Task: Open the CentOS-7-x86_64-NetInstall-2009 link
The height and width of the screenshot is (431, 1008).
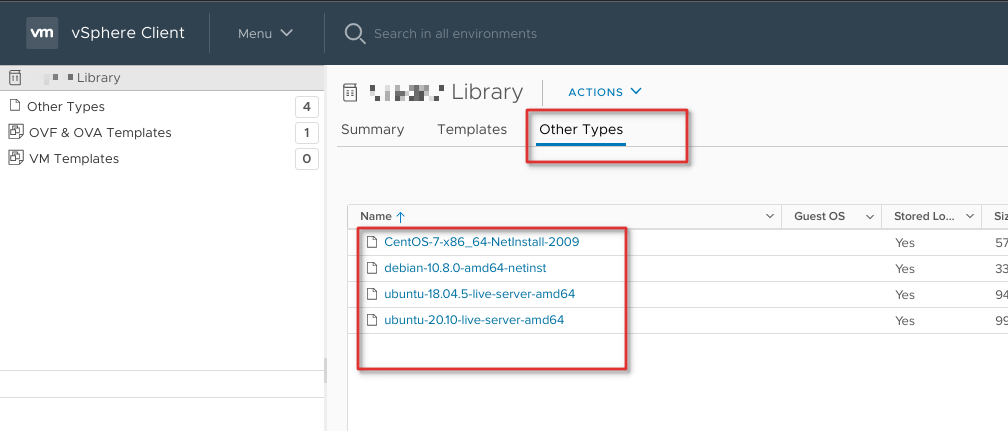Action: [x=482, y=242]
